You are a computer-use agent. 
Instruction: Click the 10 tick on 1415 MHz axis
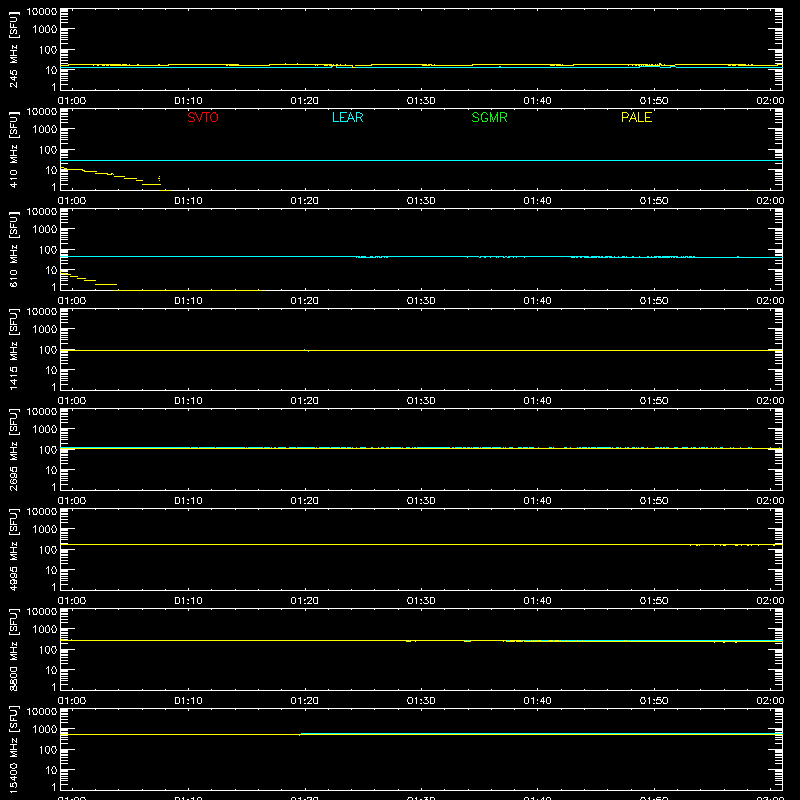(51, 370)
